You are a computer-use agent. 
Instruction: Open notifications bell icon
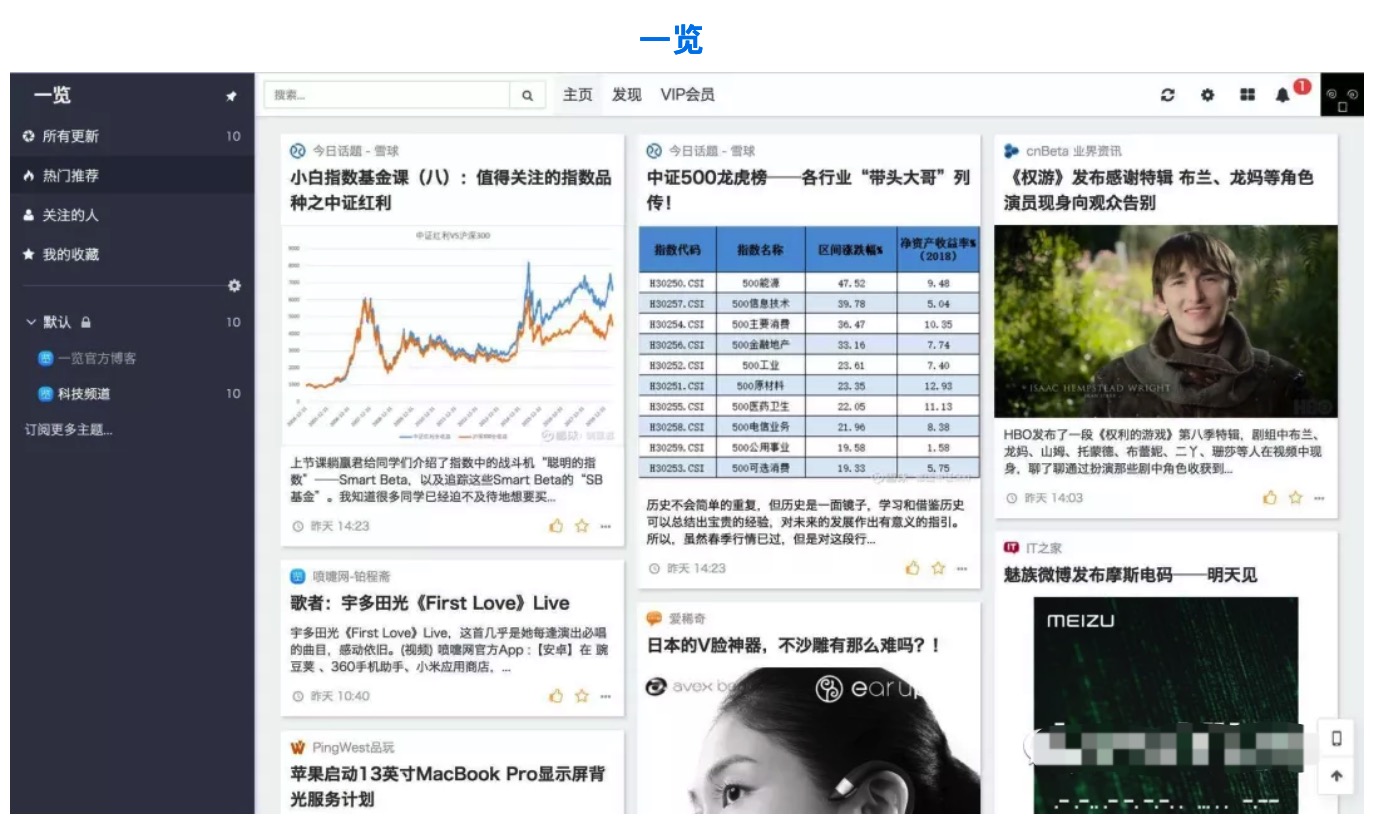[x=1283, y=95]
